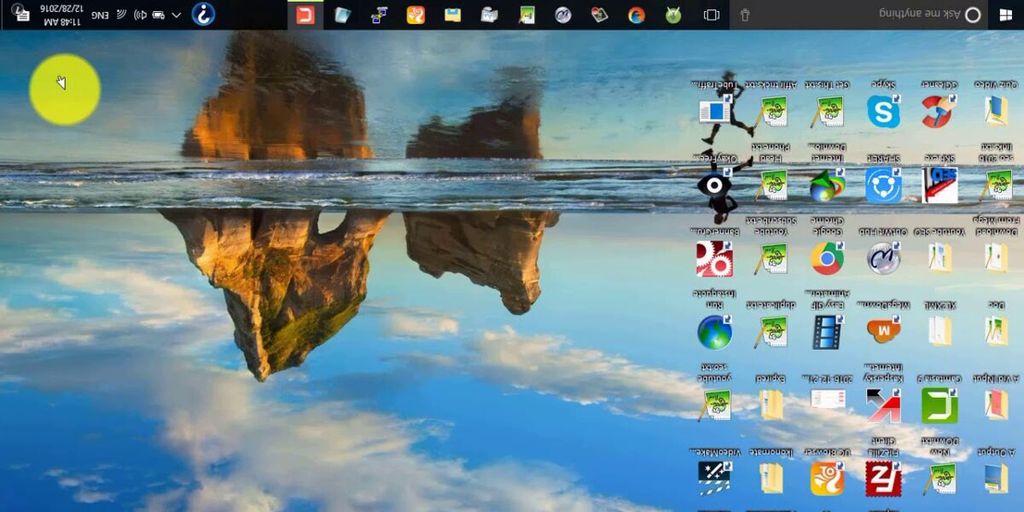Open File Explorer from the taskbar
The image size is (1024, 512).
[453, 14]
